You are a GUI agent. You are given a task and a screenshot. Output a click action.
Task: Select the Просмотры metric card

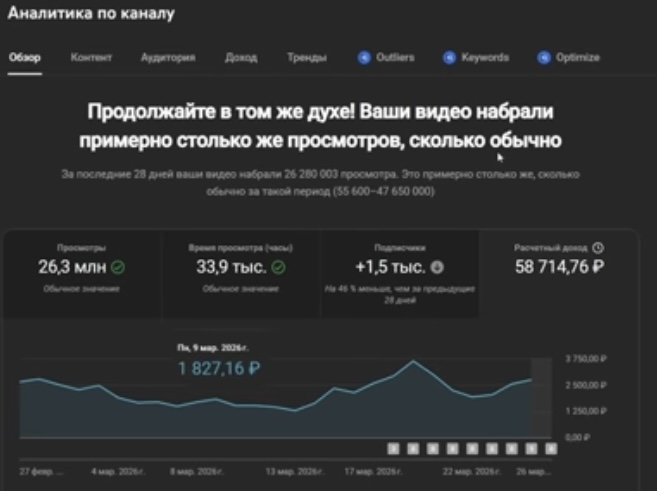pos(82,274)
